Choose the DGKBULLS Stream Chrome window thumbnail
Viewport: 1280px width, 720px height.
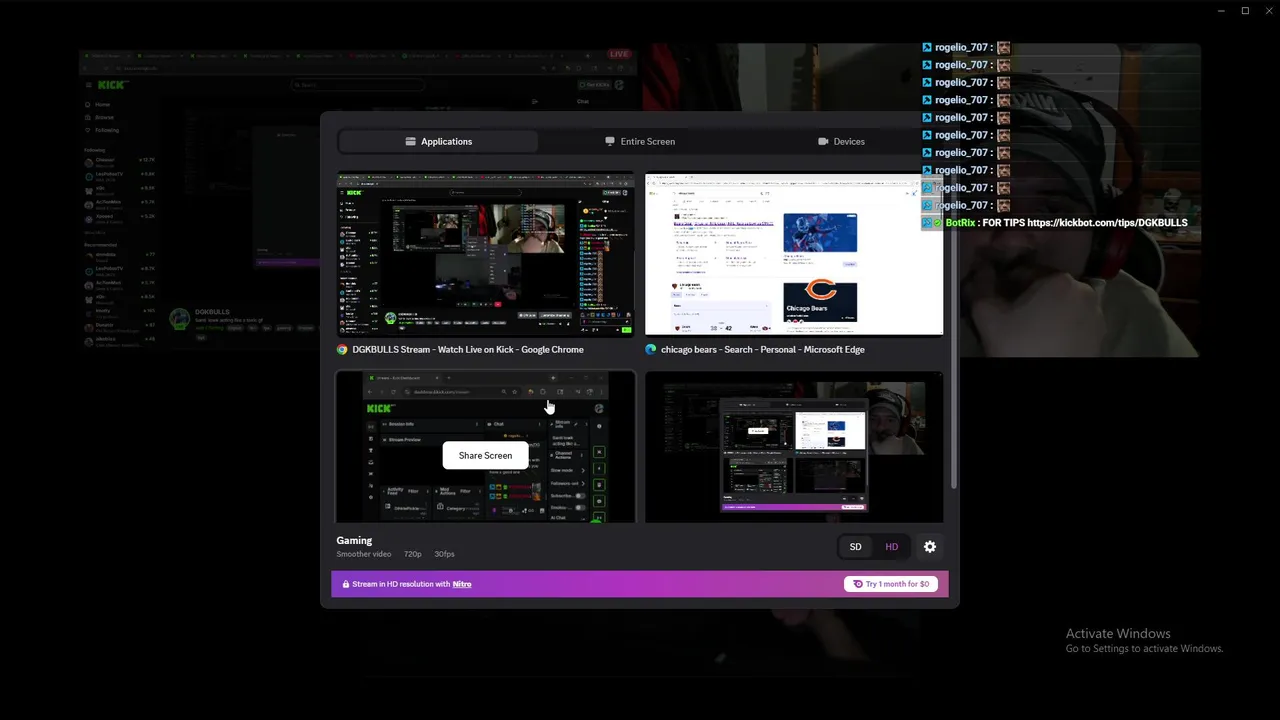(485, 254)
